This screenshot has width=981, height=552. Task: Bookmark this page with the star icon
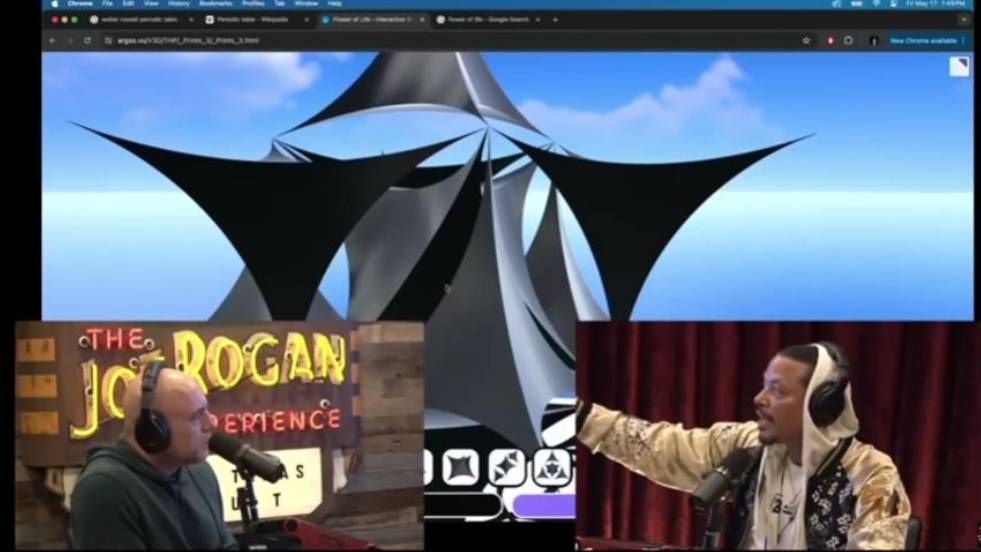click(806, 41)
